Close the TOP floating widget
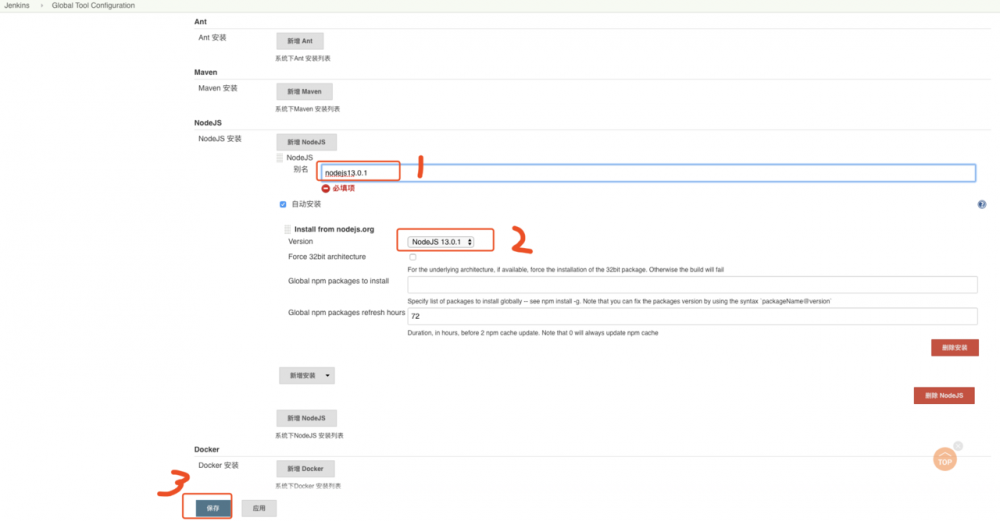Viewport: 1000px width, 521px height. [x=958, y=446]
